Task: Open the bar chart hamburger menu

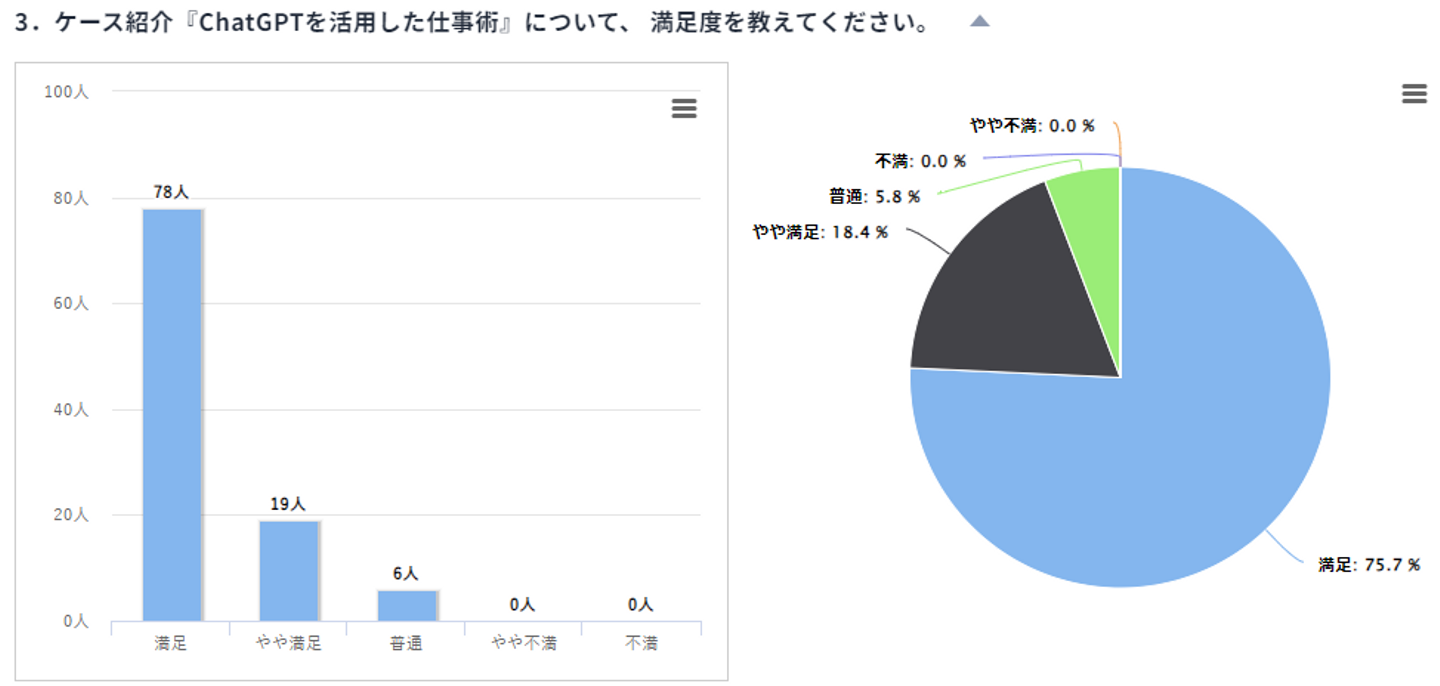Action: (684, 109)
